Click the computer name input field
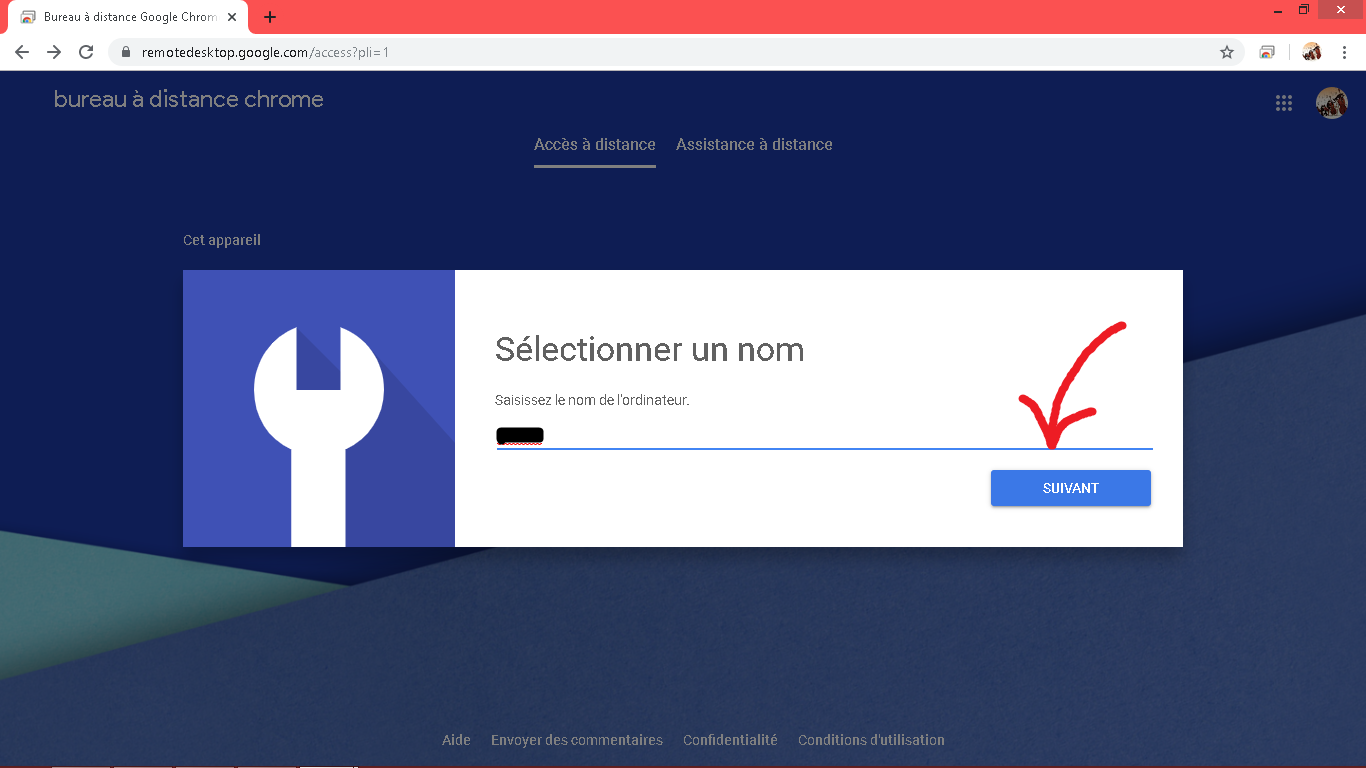This screenshot has width=1366, height=768. coord(824,435)
